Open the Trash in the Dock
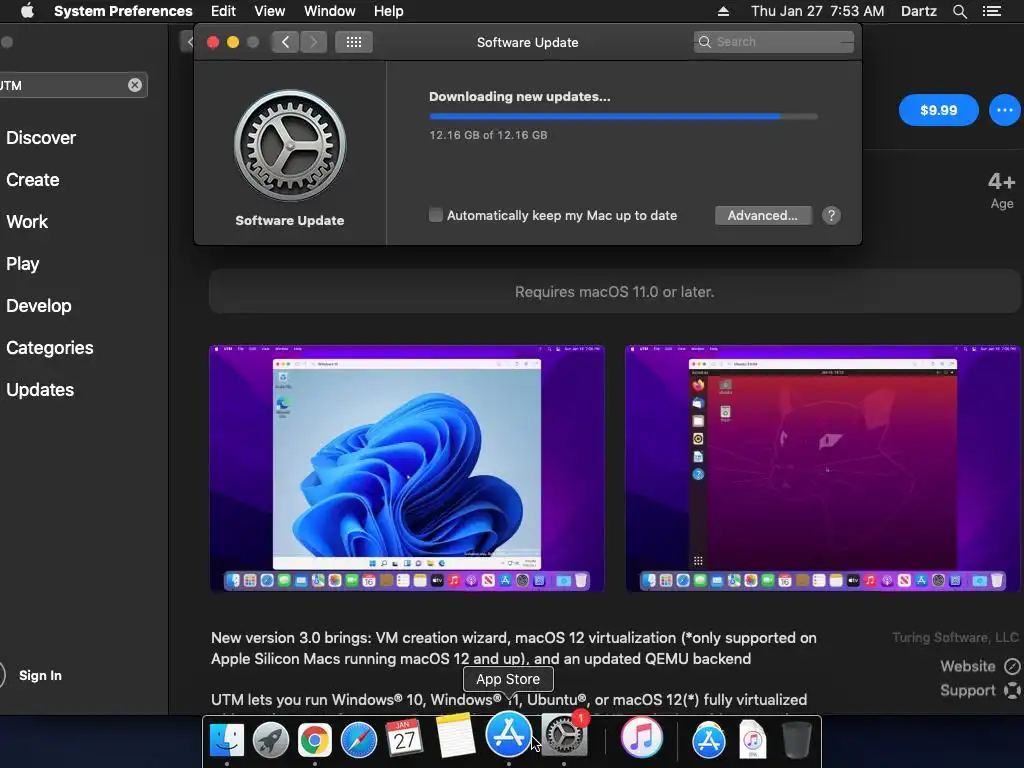This screenshot has height=768, width=1024. point(797,740)
